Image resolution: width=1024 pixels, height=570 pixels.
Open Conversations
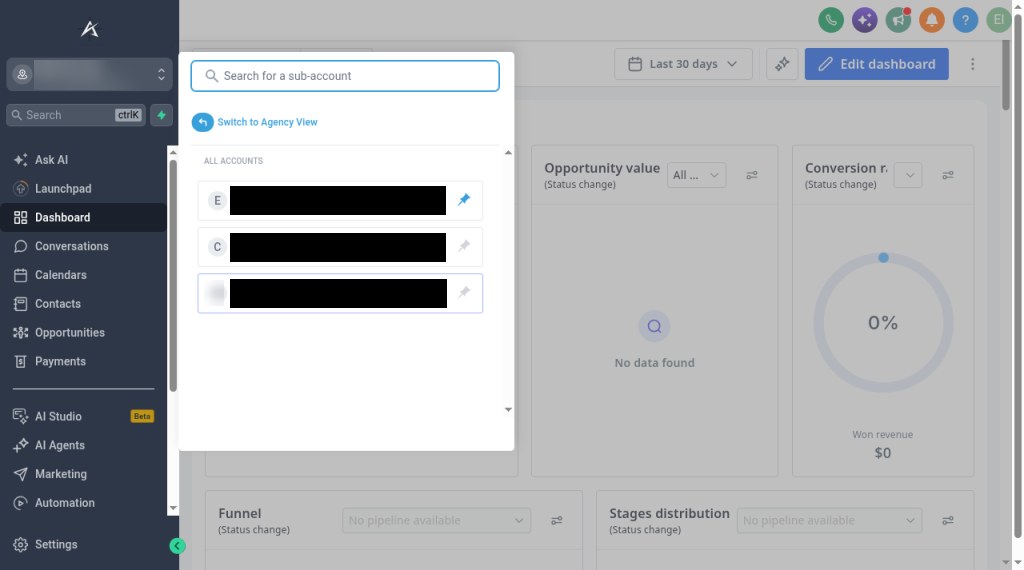click(83, 246)
